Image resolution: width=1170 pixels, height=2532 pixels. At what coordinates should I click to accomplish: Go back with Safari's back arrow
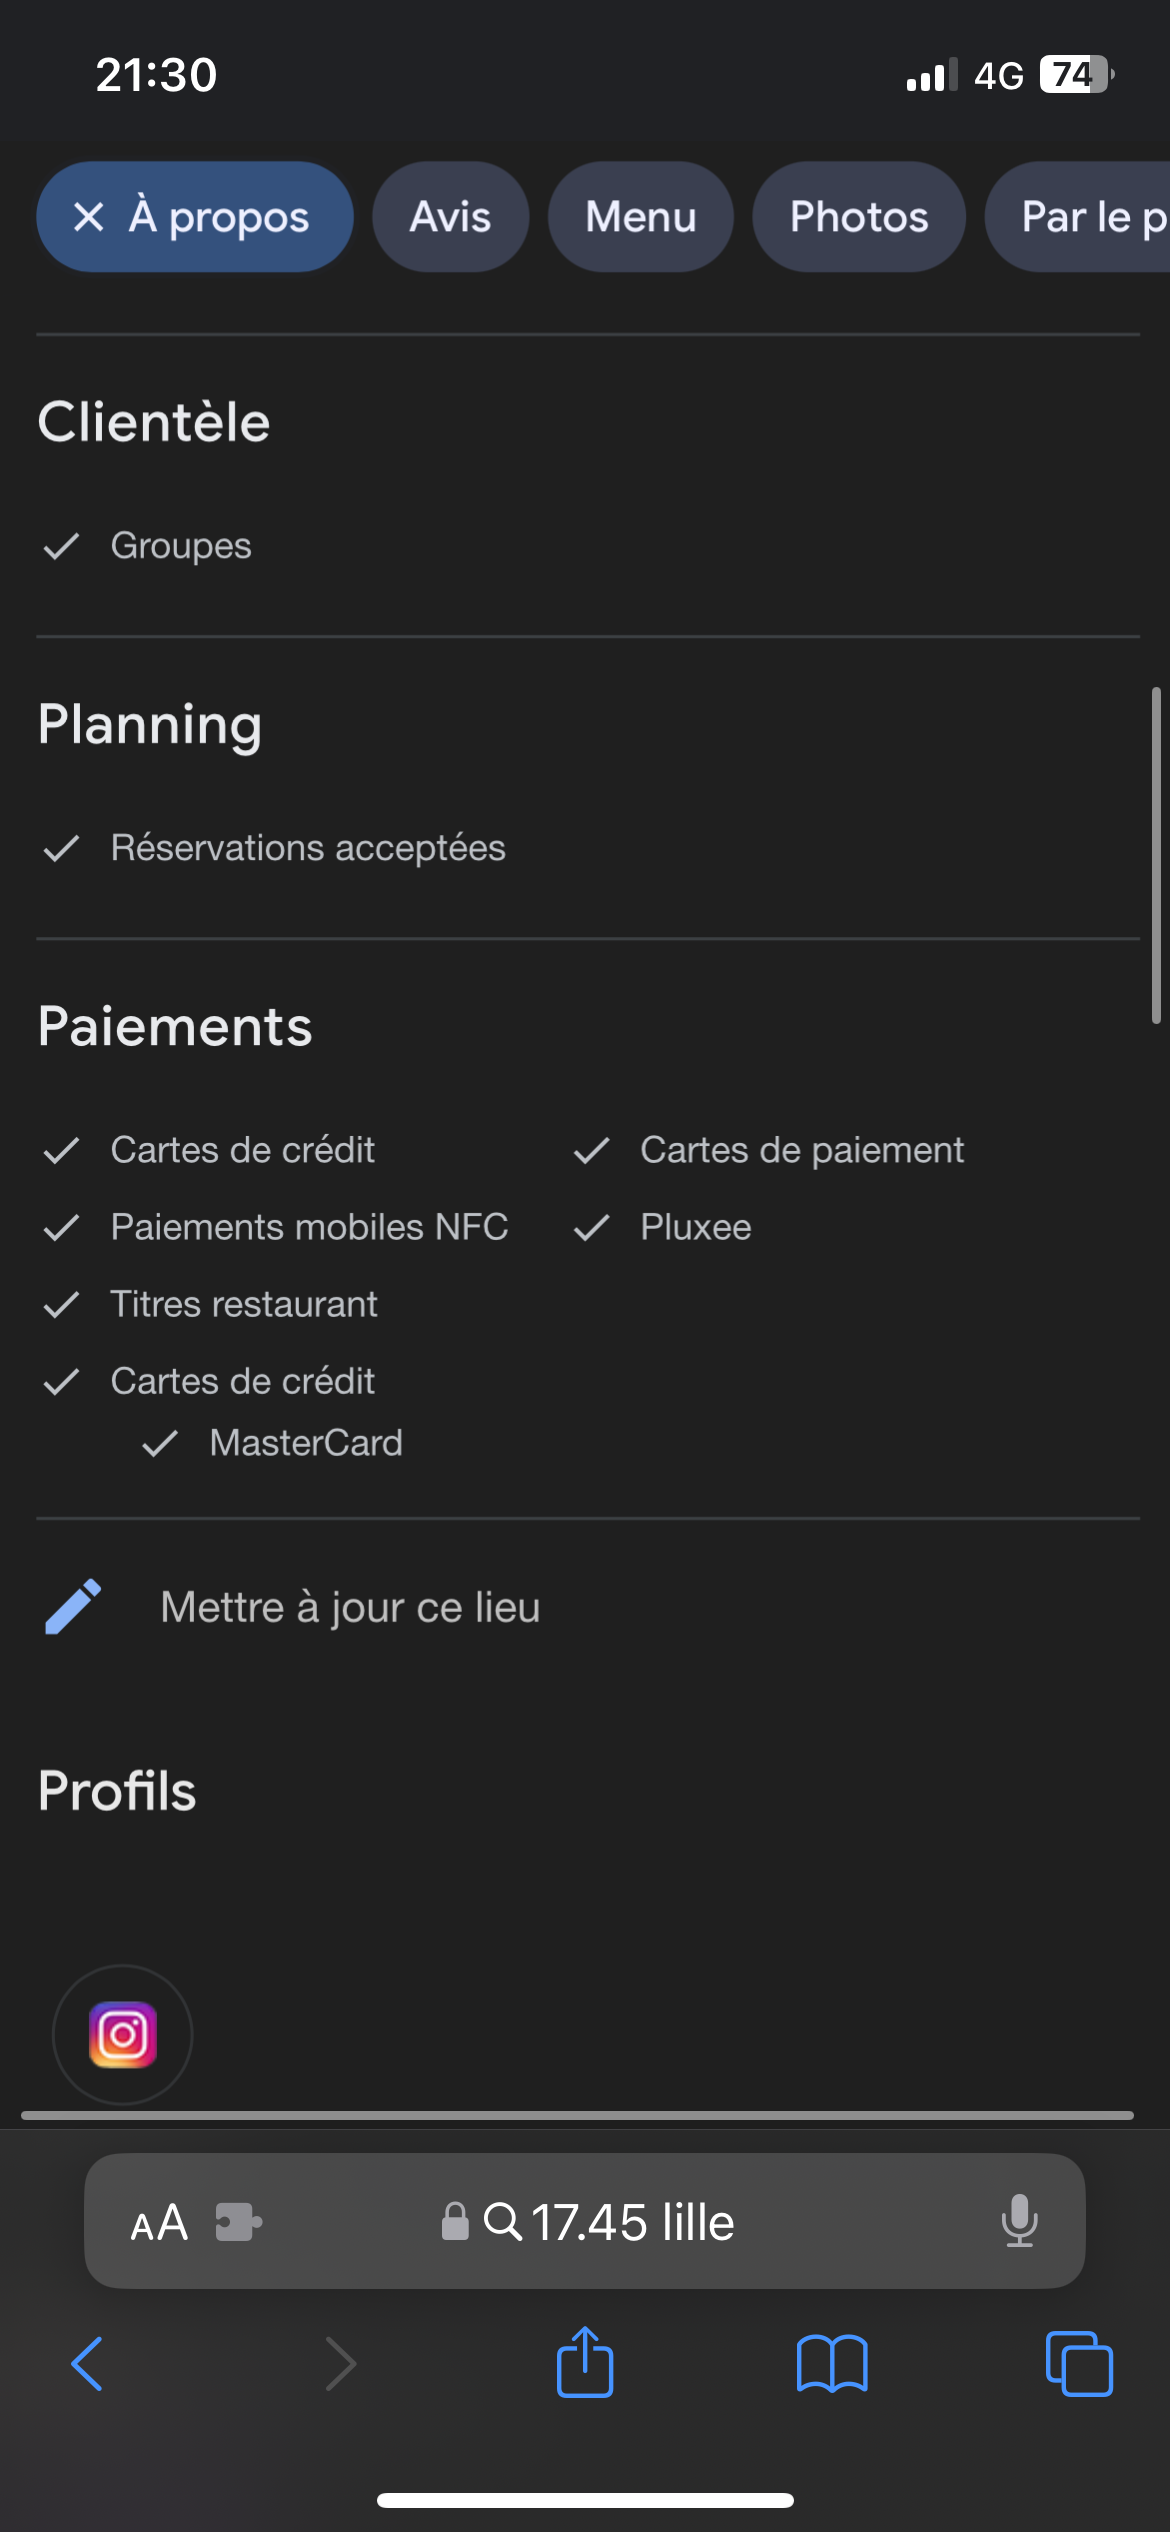click(x=88, y=2363)
